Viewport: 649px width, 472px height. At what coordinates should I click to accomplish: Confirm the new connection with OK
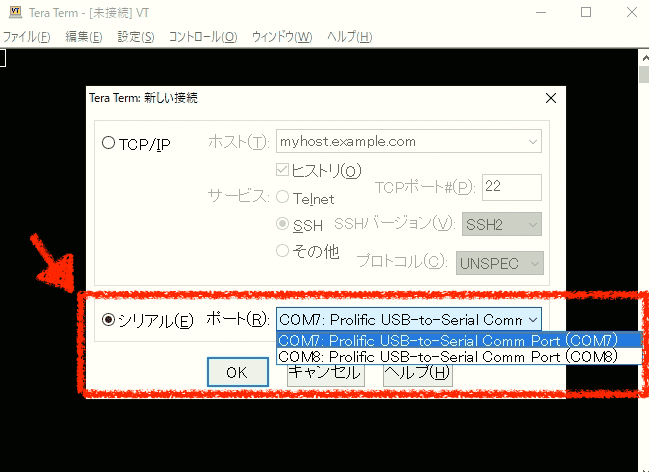pyautogui.click(x=238, y=372)
